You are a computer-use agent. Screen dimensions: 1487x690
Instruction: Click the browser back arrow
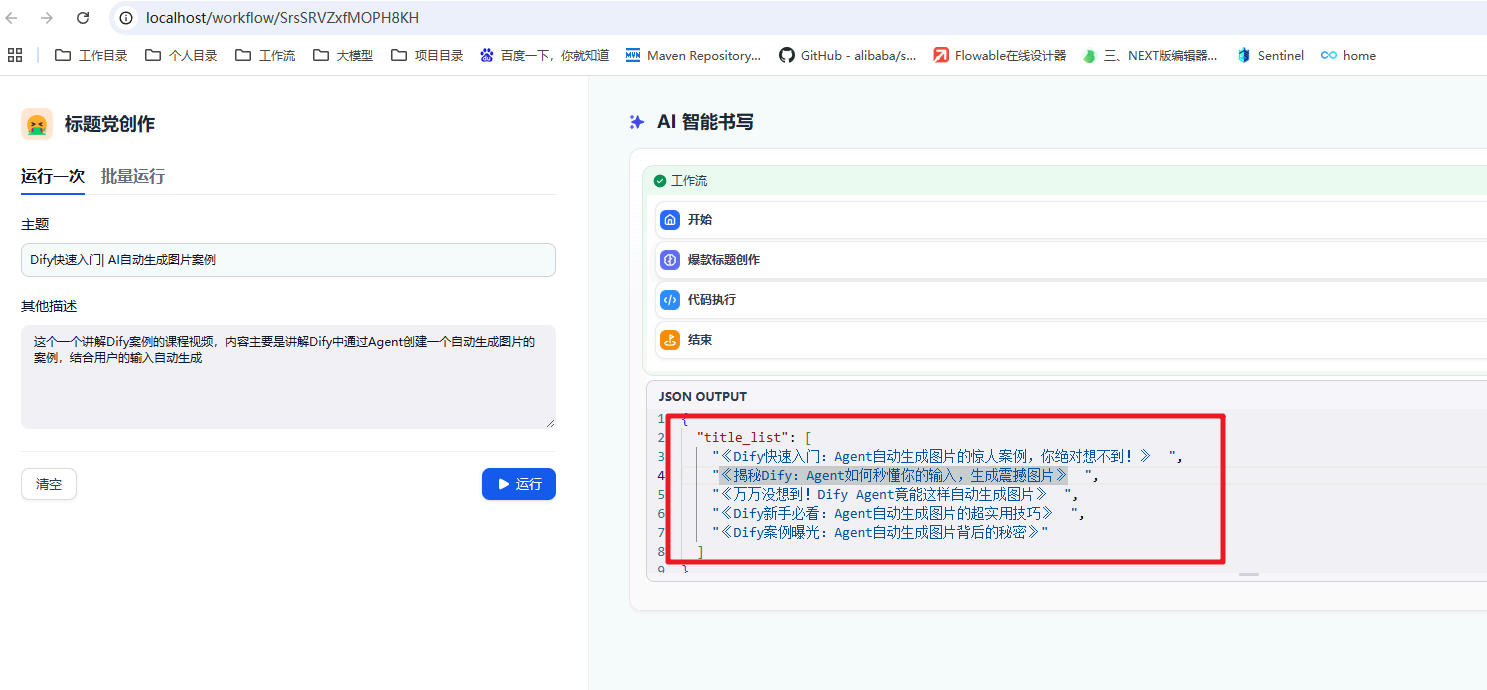[13, 18]
